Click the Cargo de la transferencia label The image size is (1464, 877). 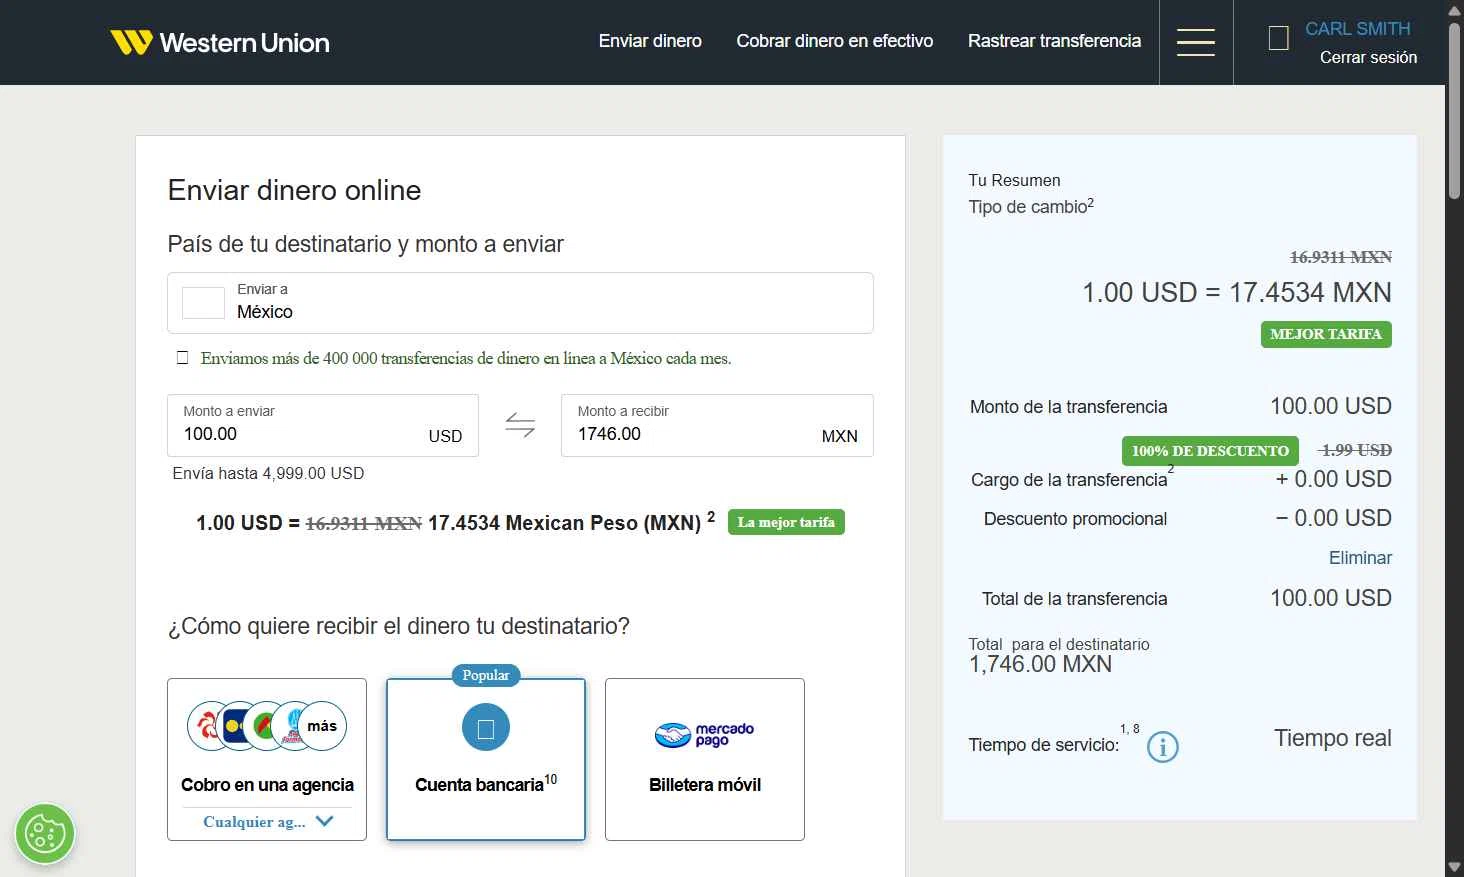(1069, 480)
